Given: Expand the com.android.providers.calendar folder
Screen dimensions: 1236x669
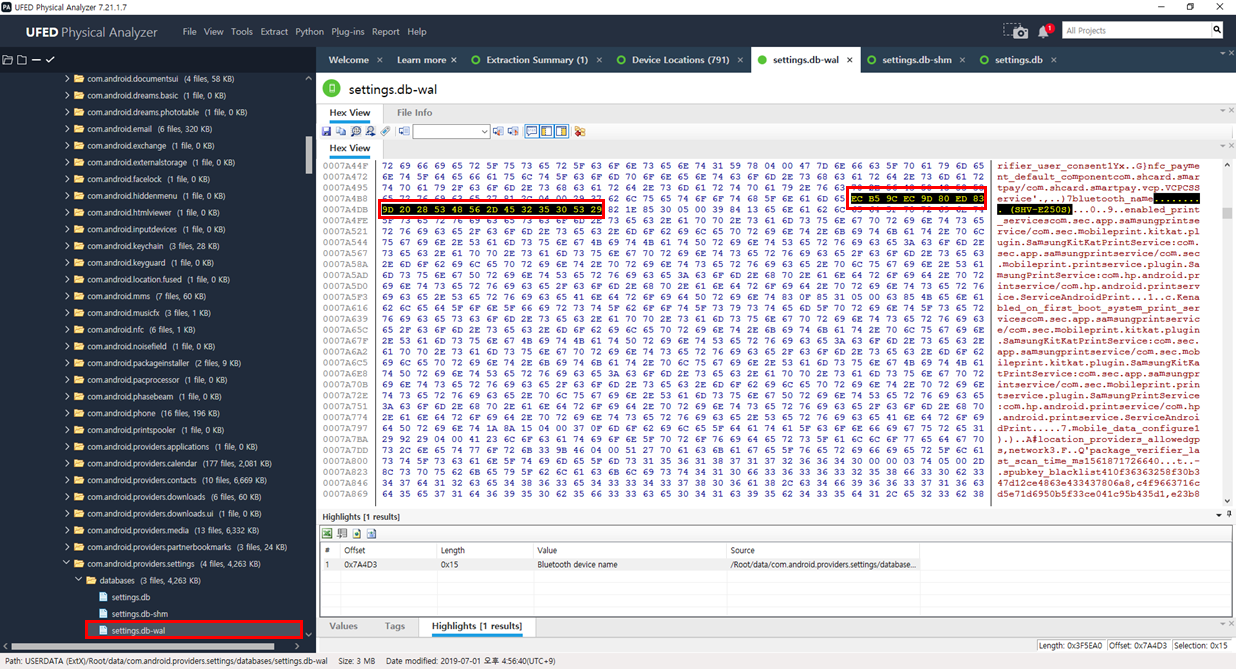Looking at the screenshot, I should [67, 463].
